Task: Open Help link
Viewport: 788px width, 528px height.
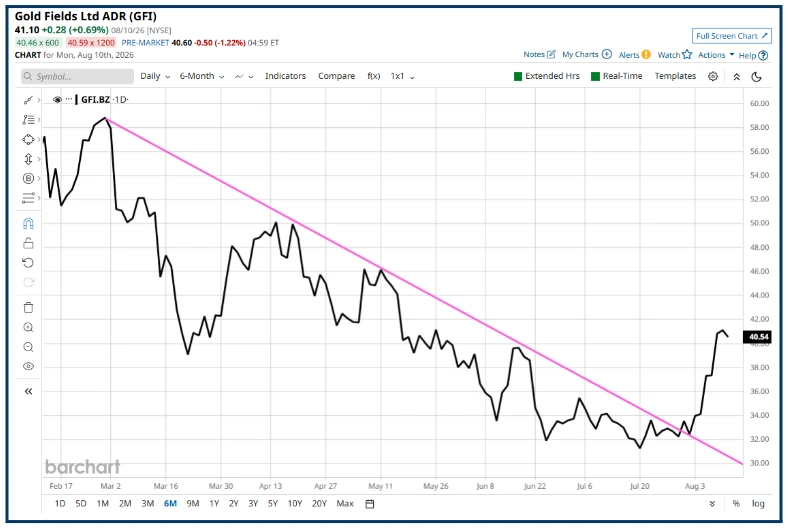Action: [x=753, y=55]
